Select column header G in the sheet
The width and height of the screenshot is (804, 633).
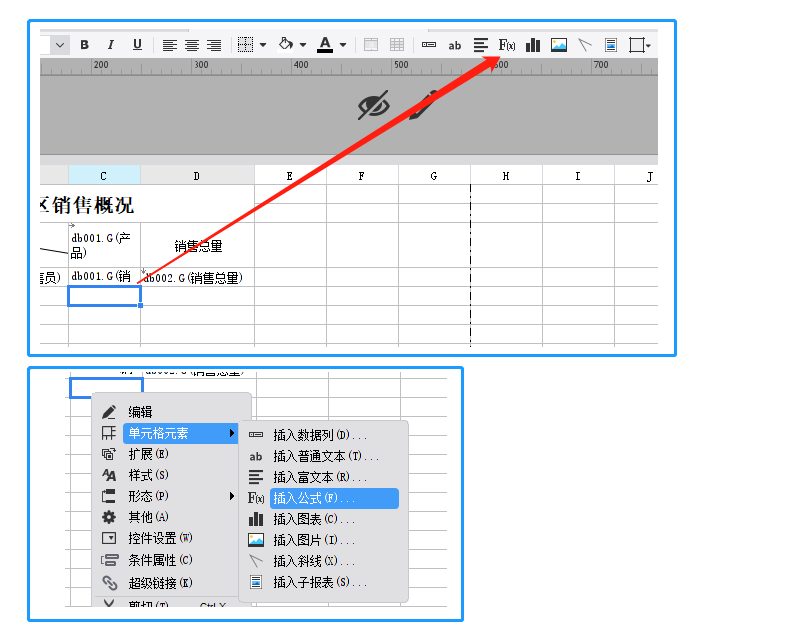(433, 175)
